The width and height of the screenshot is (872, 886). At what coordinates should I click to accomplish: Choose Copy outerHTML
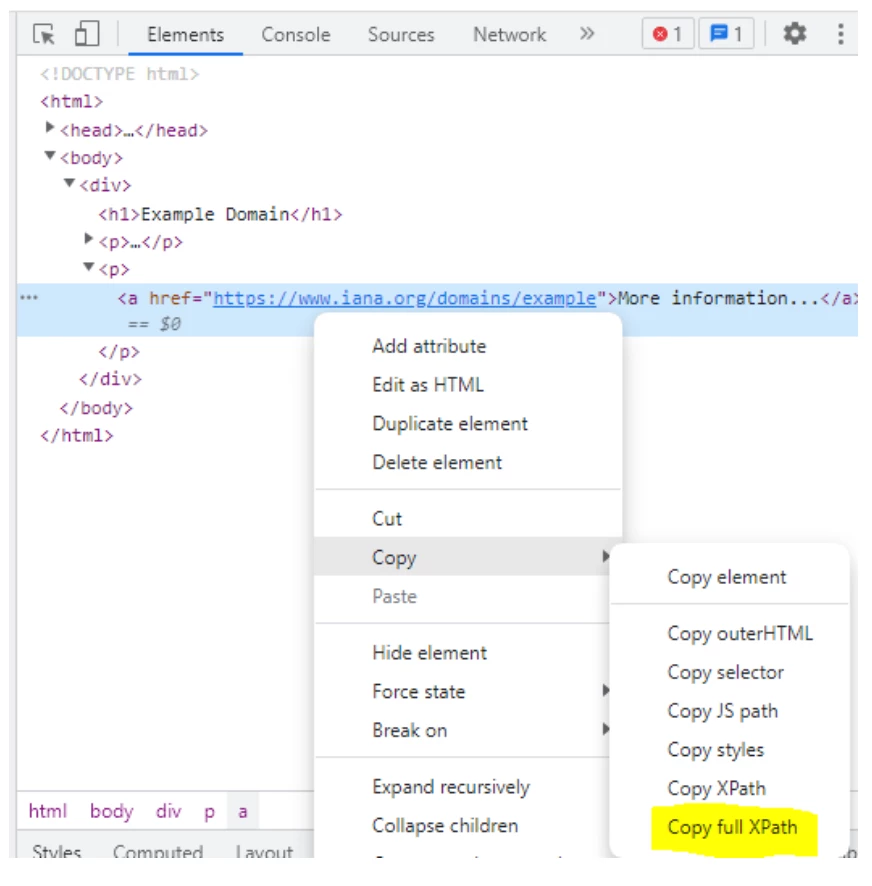[x=730, y=633]
